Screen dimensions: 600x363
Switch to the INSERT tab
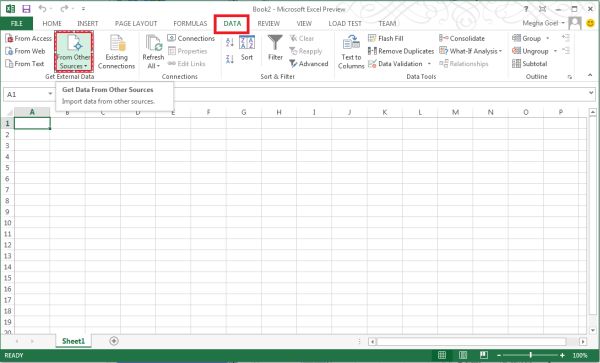[x=88, y=23]
